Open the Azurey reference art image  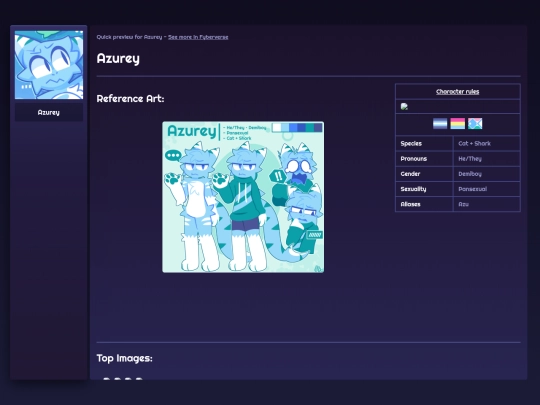pos(243,197)
